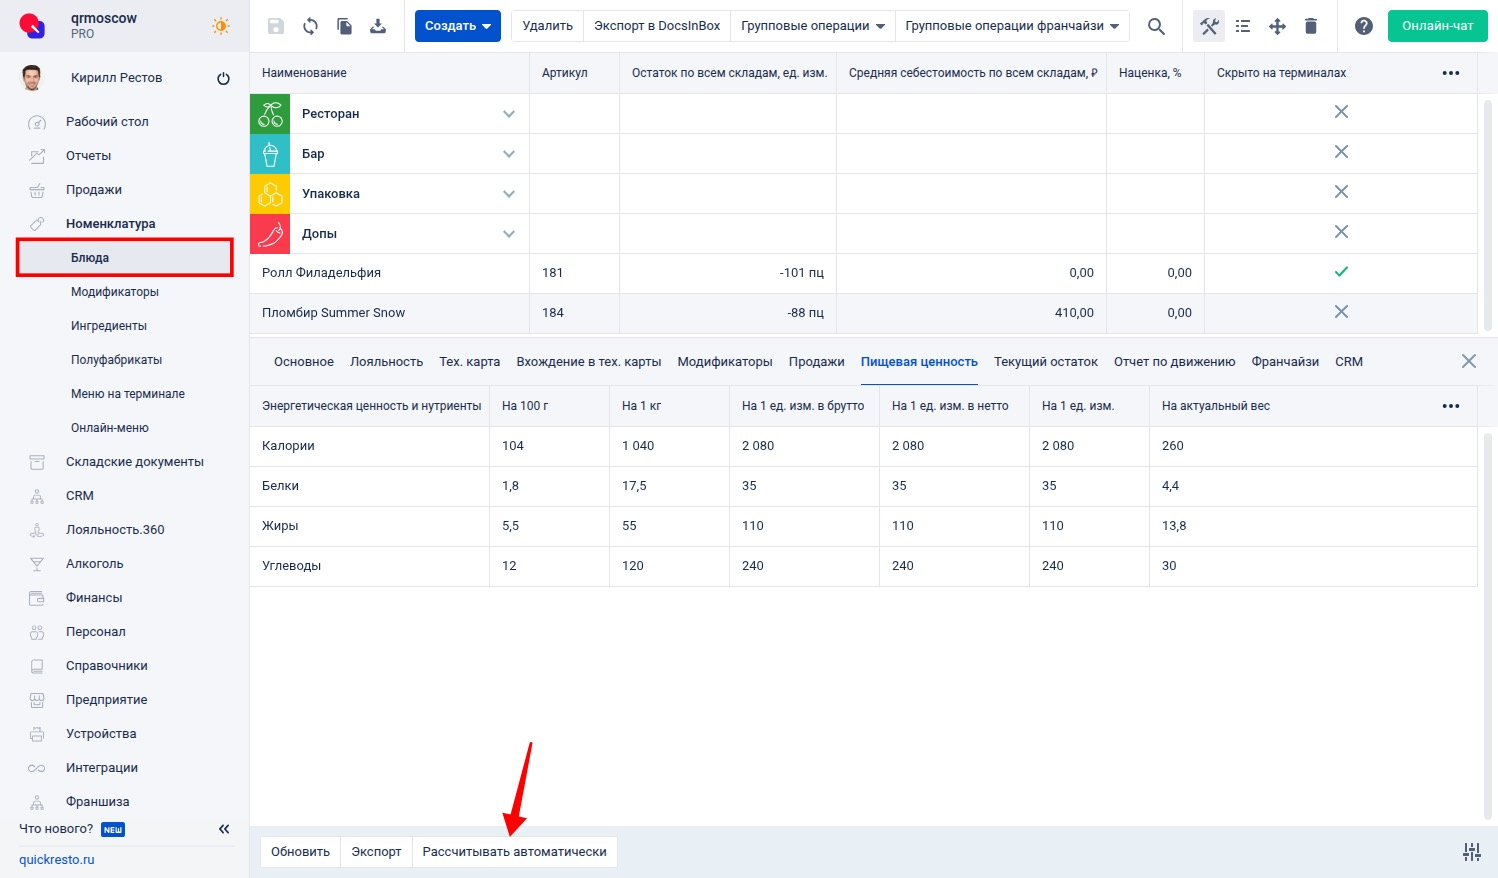Viewport: 1498px width, 878px height.
Task: Switch to the Тех. карта tab
Action: tap(470, 362)
